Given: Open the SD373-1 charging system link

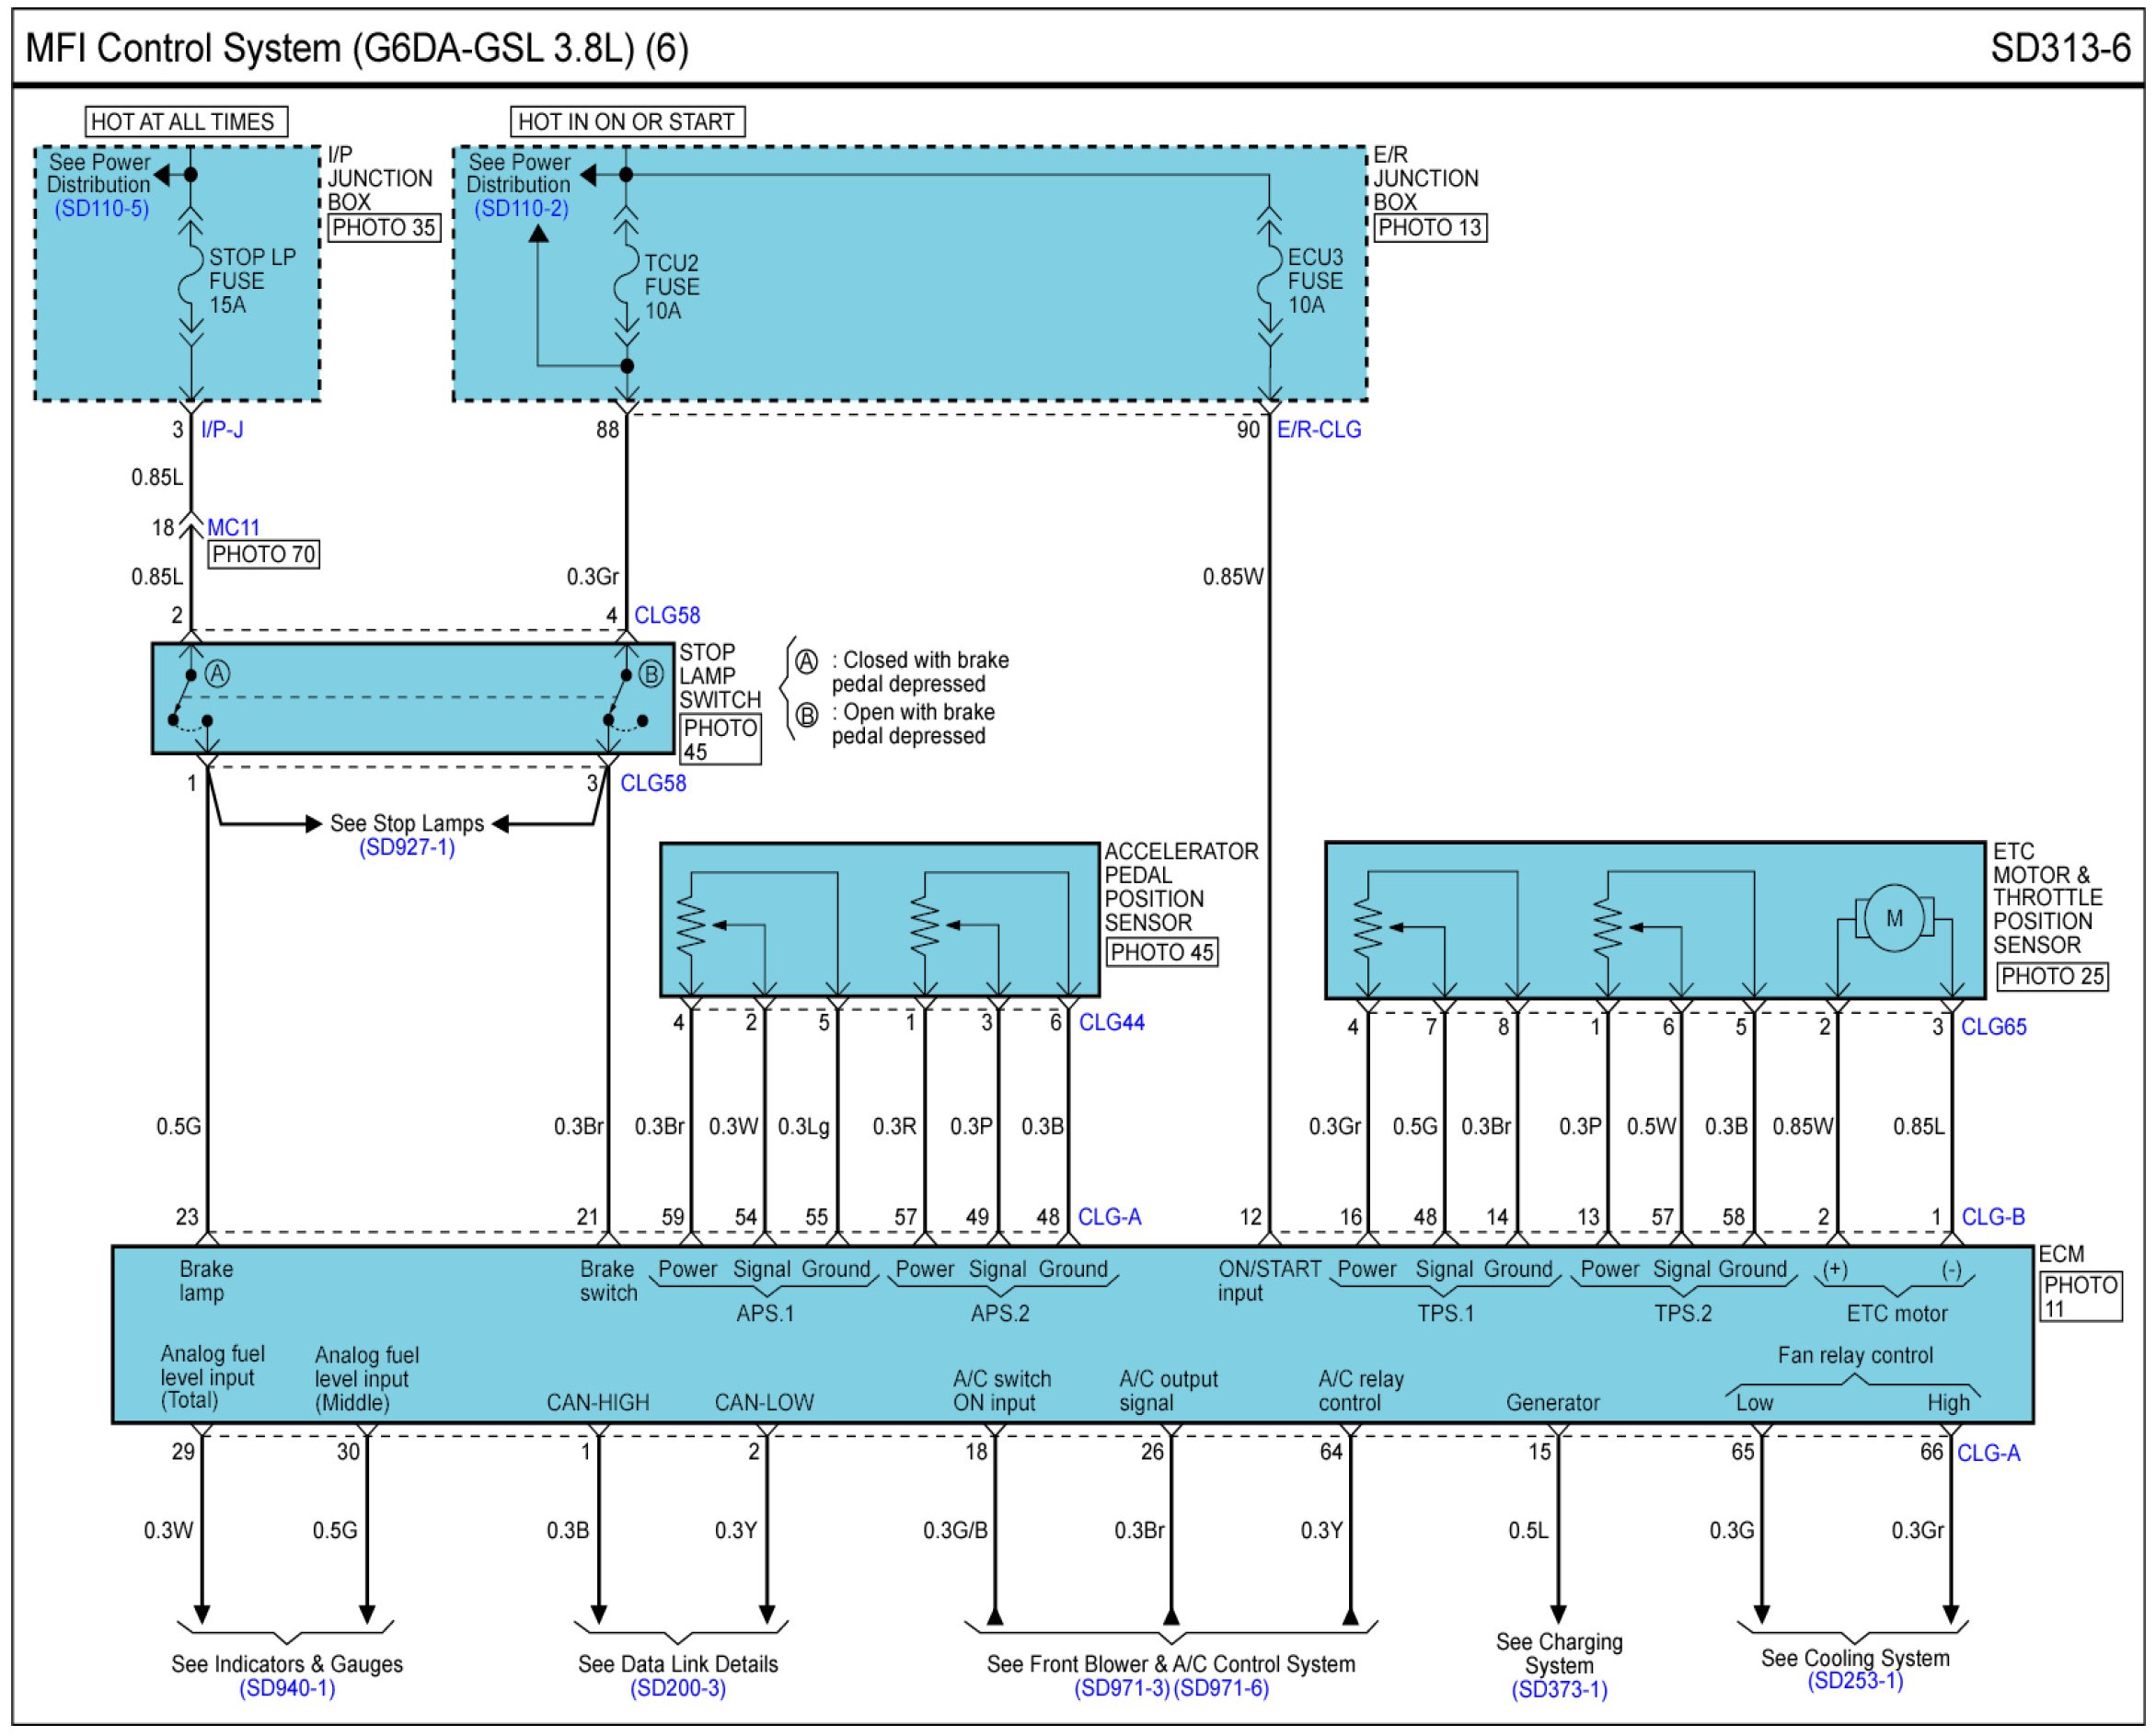Looking at the screenshot, I should point(1559,1690).
